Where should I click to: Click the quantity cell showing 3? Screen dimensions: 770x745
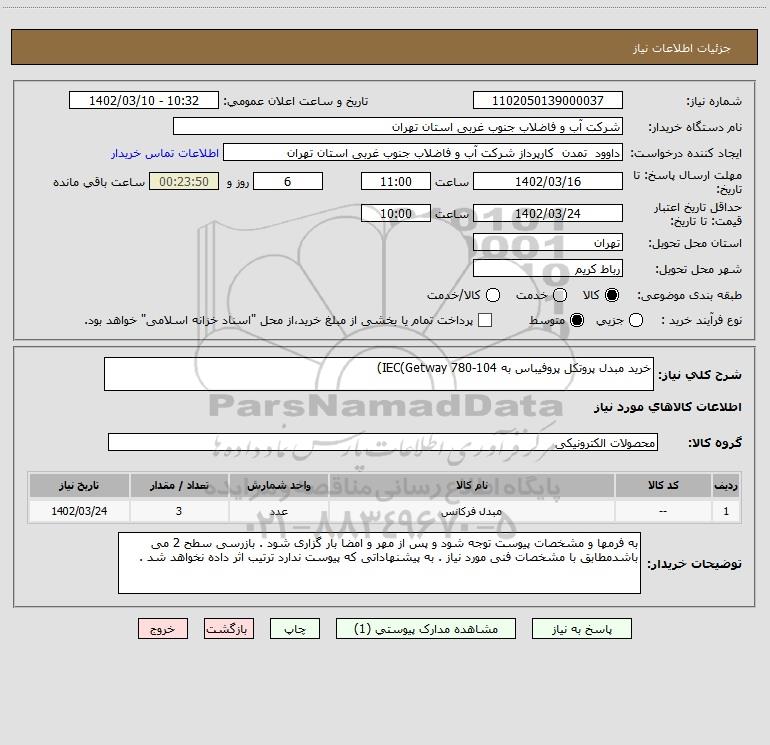coord(179,511)
